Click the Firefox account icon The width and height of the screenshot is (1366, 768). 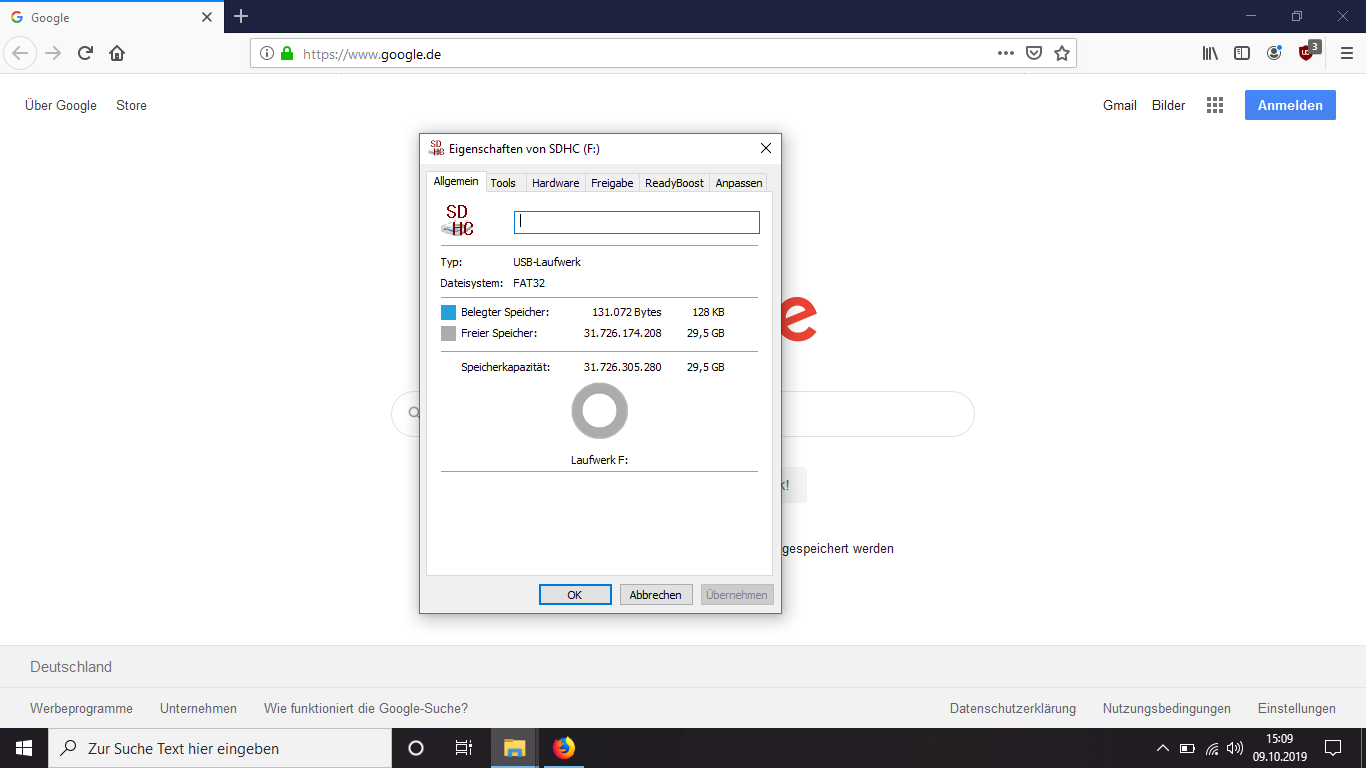click(x=1274, y=53)
